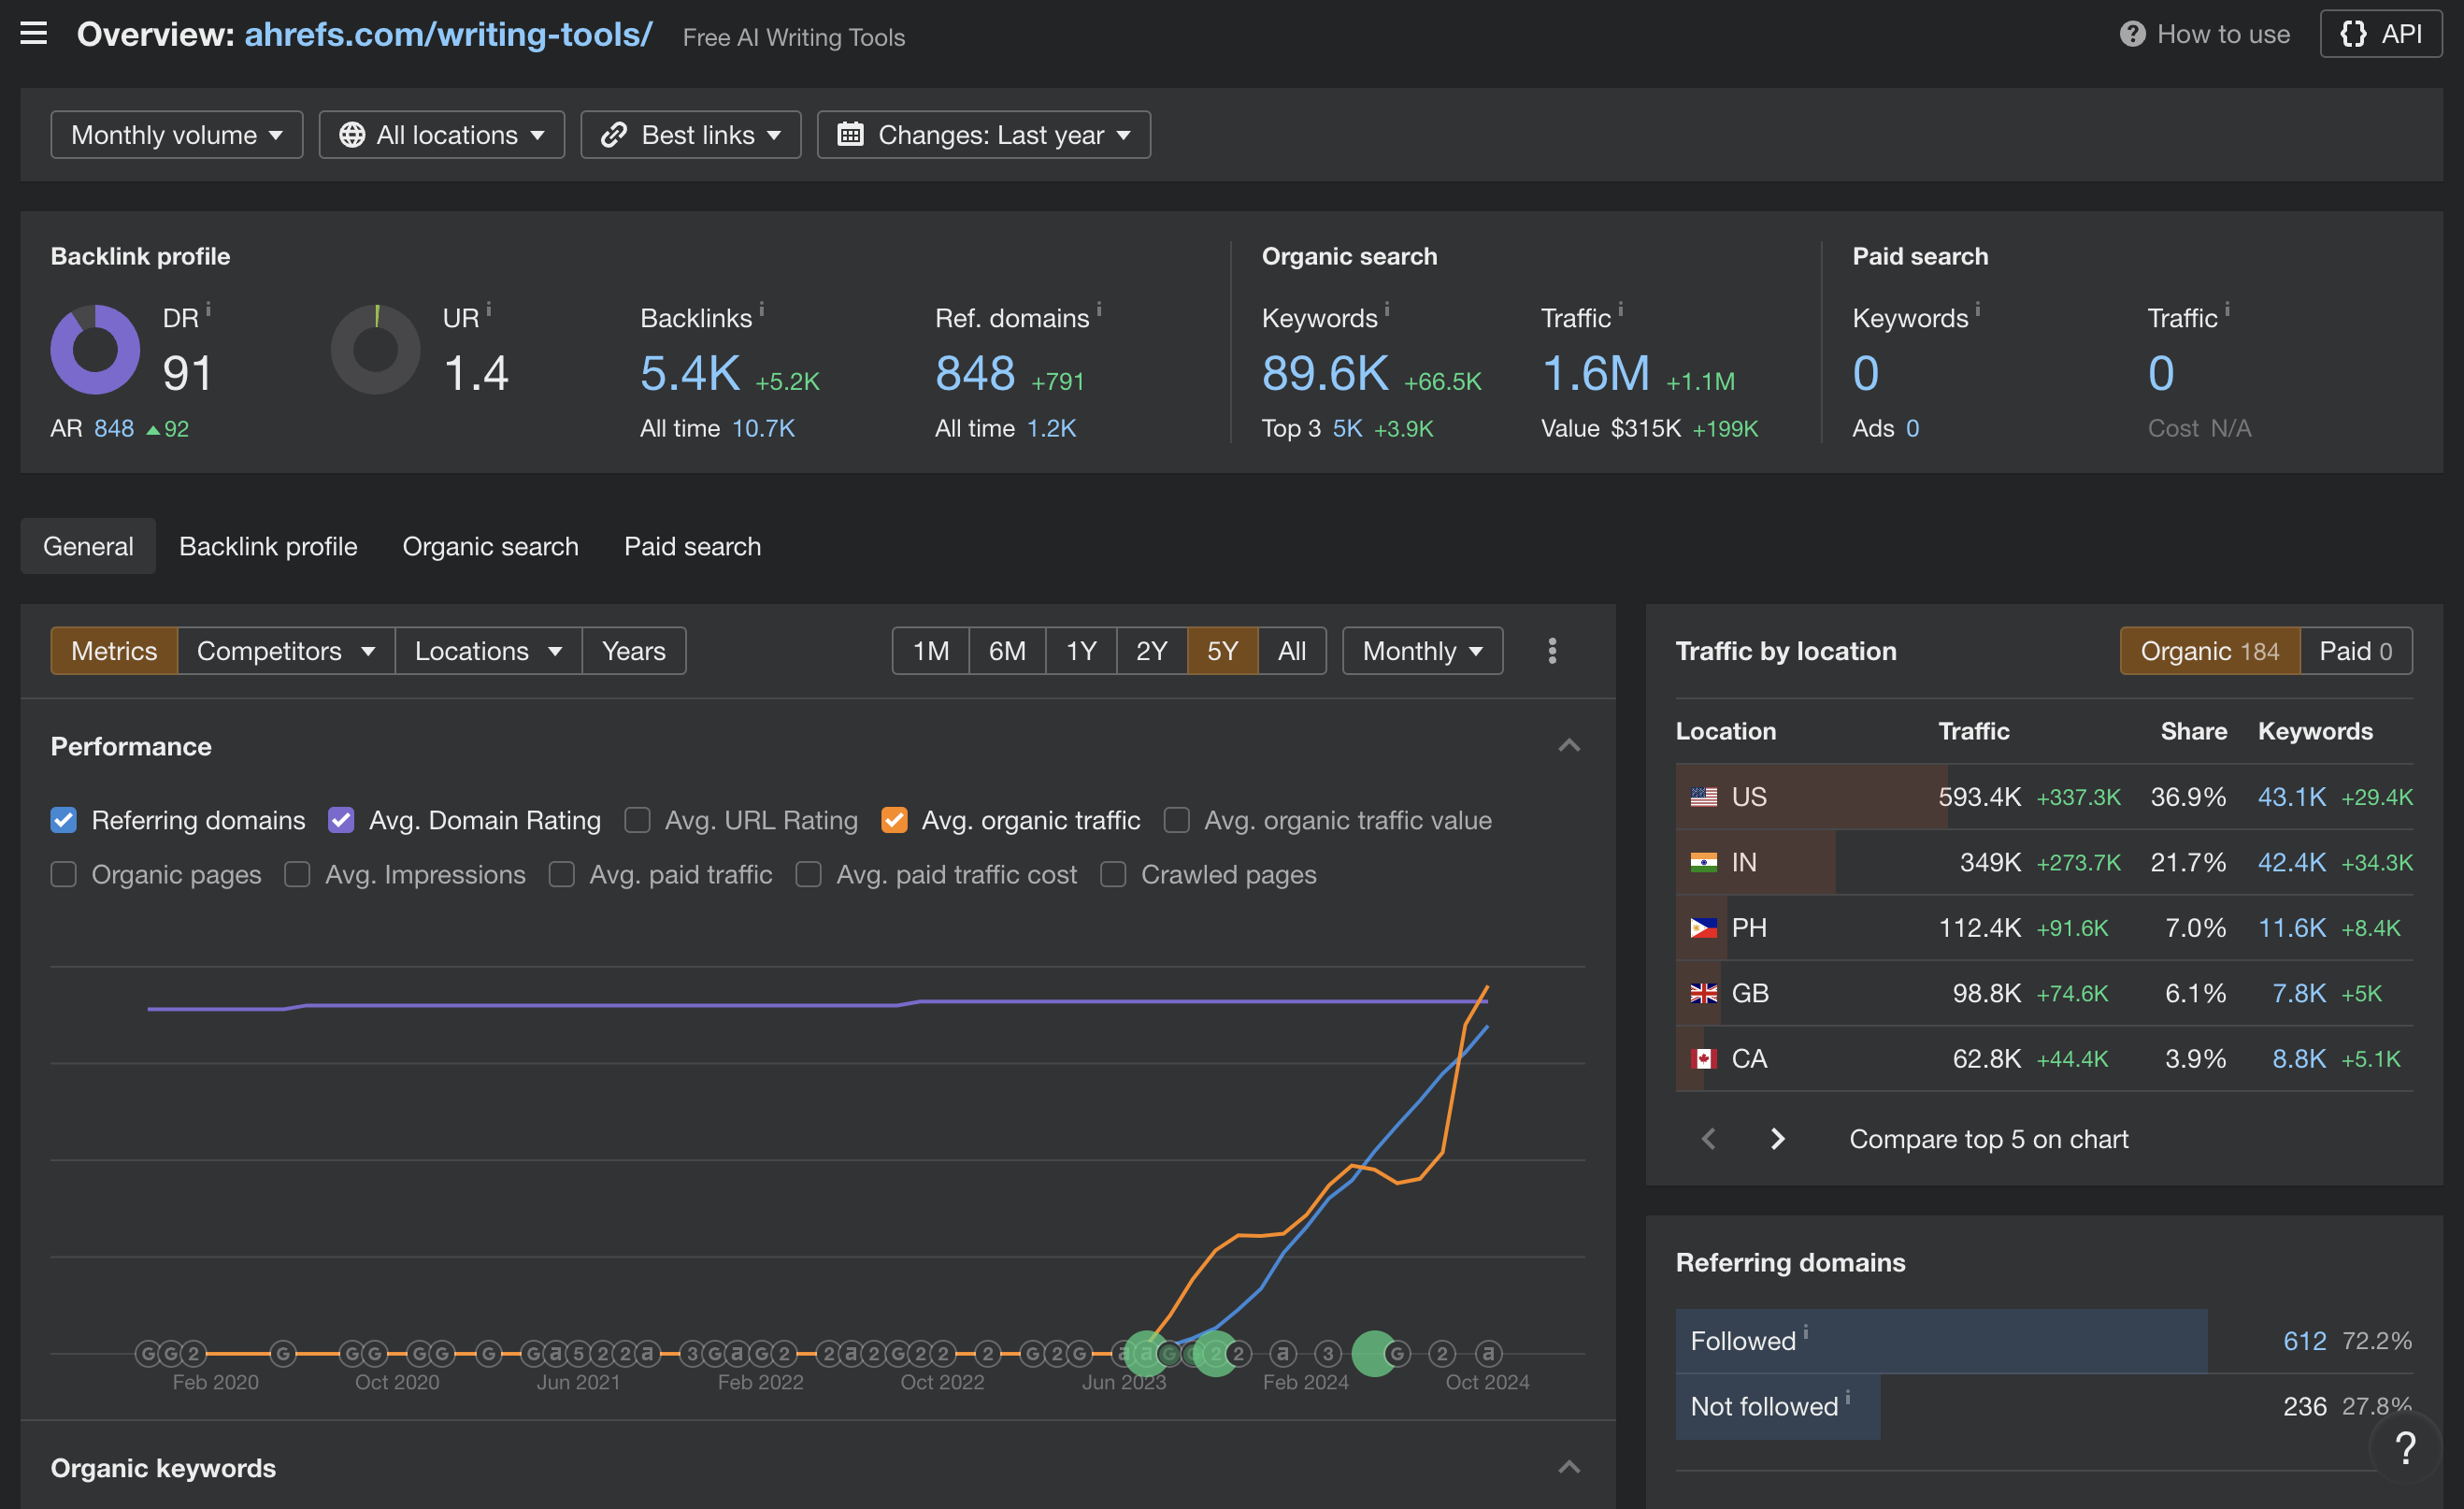Click the globe icon in All locations
Image resolution: width=2464 pixels, height=1509 pixels.
(x=352, y=135)
